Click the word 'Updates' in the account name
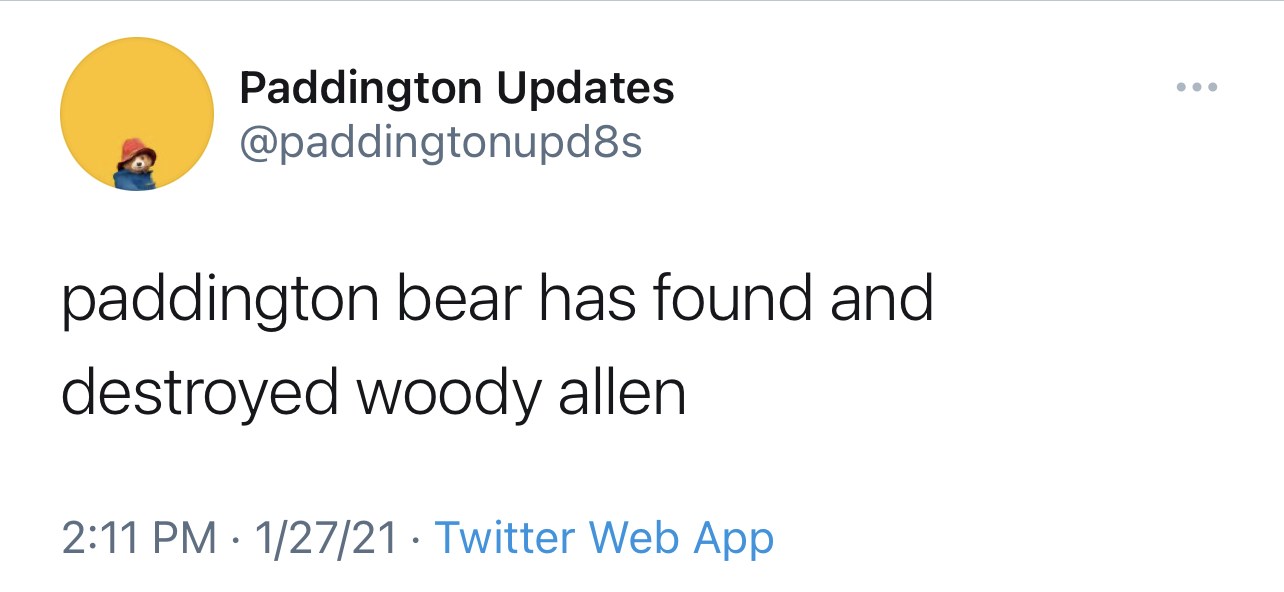The image size is (1284, 592). [x=586, y=90]
